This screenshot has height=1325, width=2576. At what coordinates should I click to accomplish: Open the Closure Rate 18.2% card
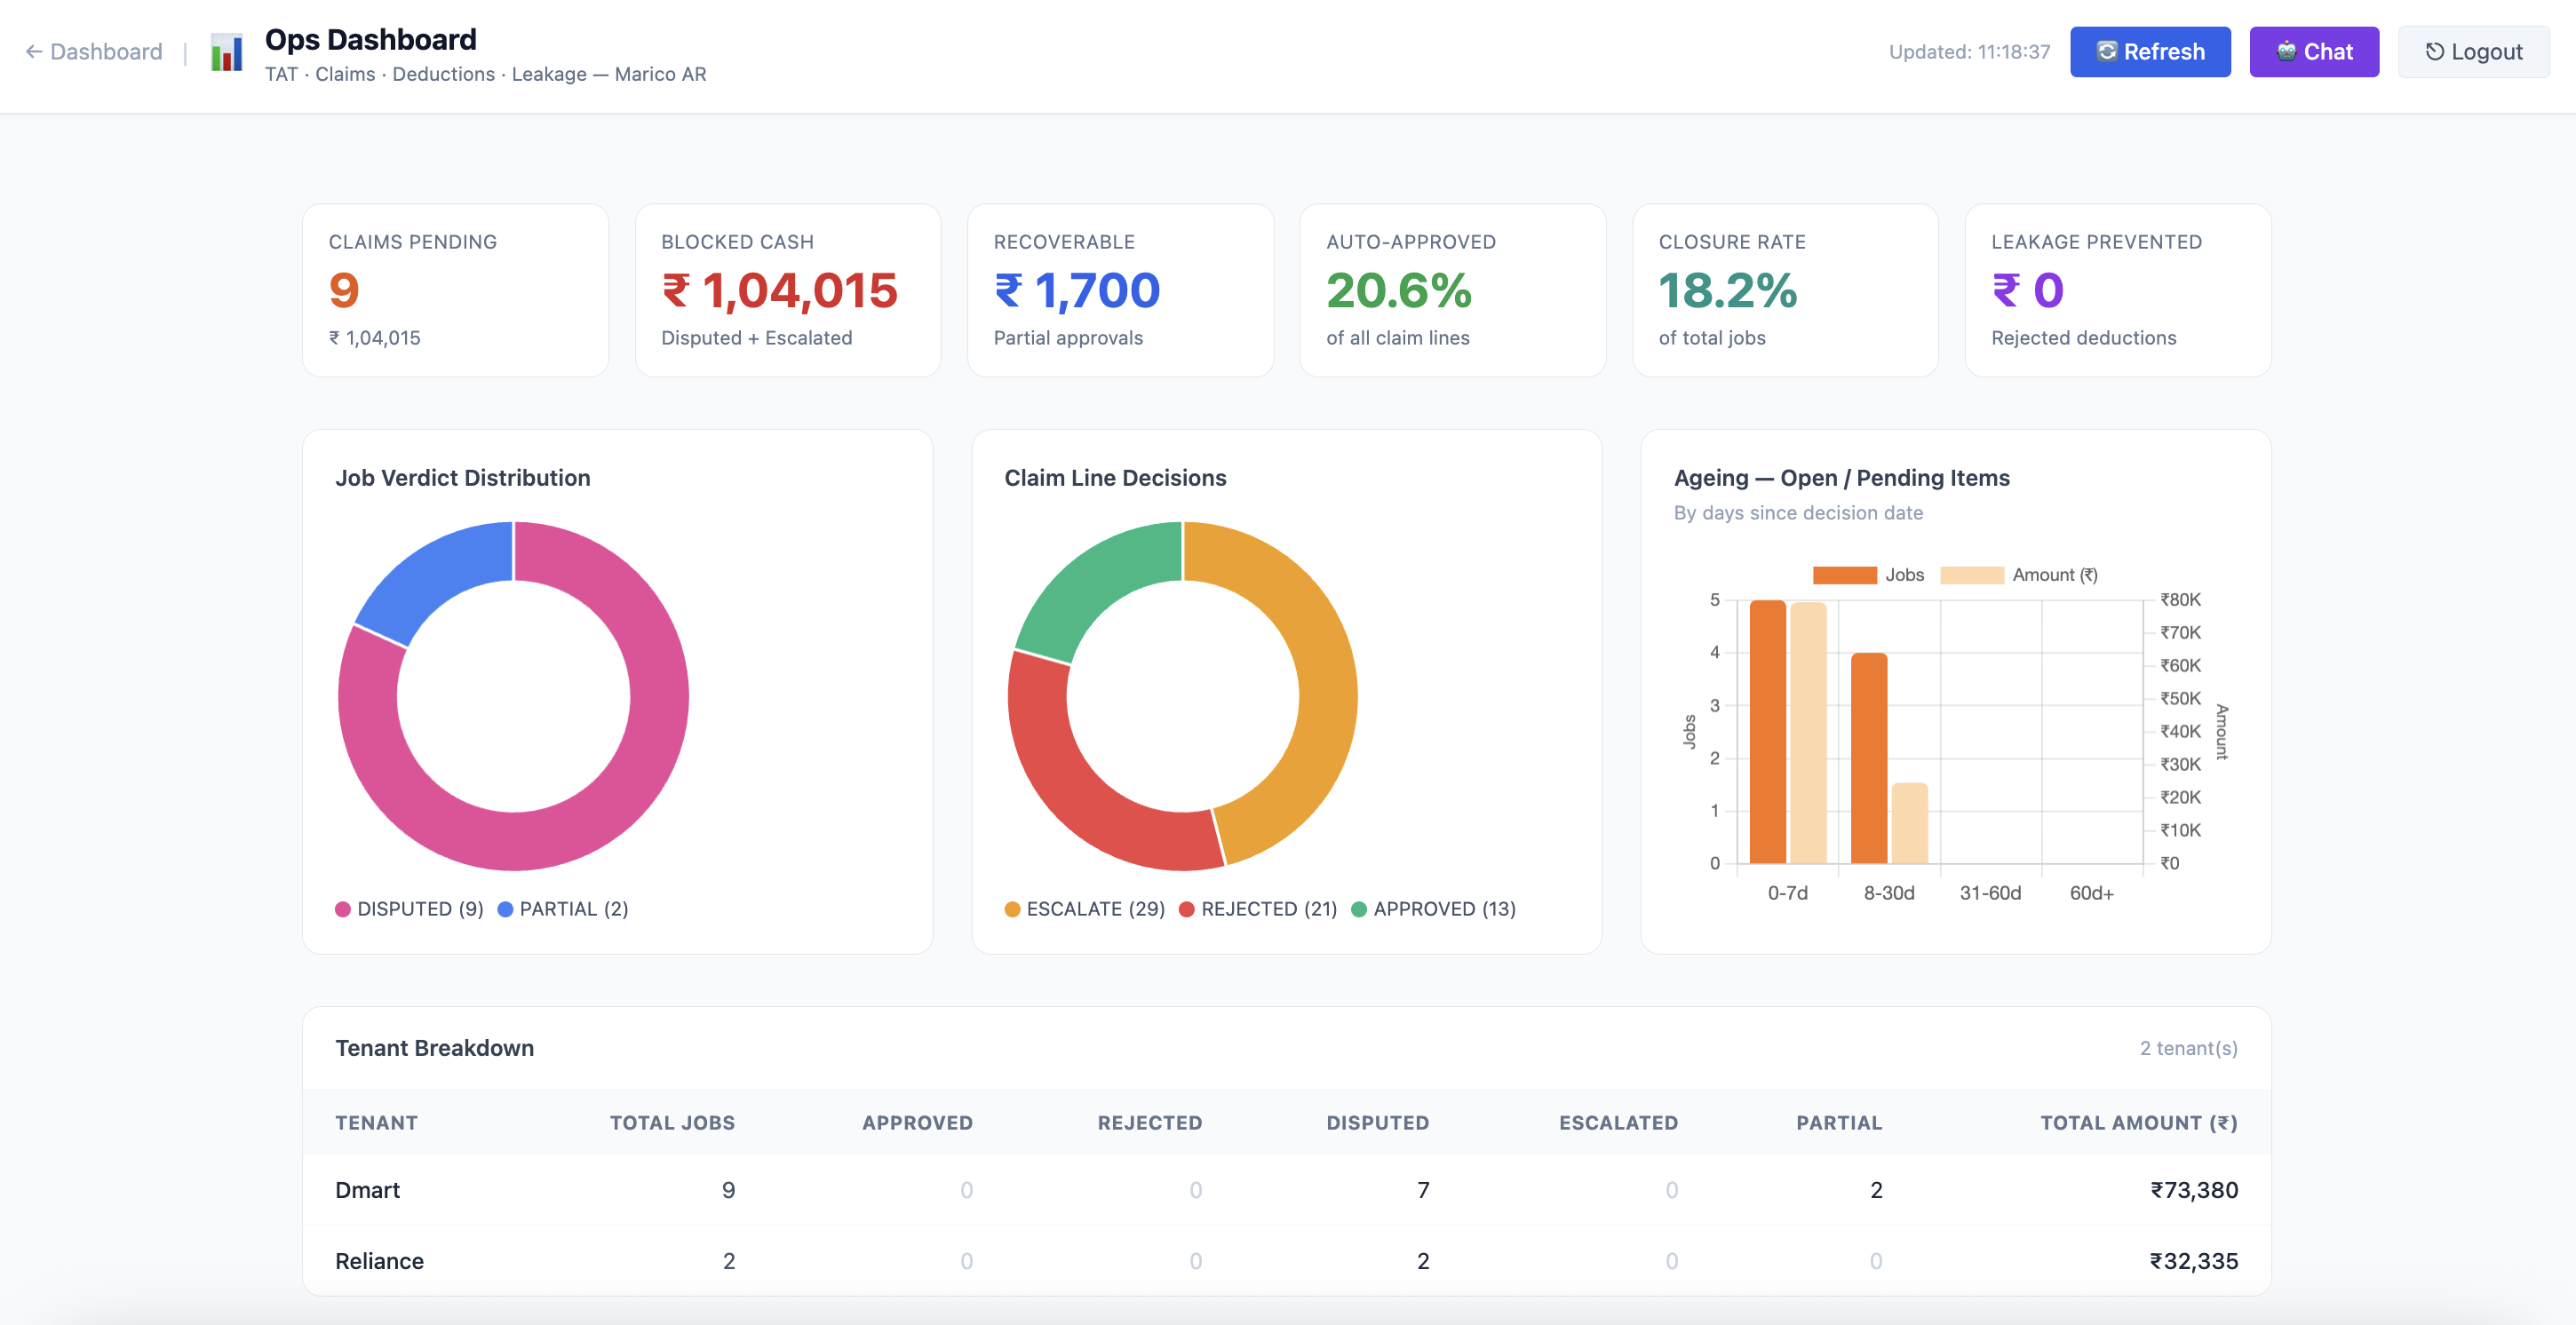pos(1785,290)
